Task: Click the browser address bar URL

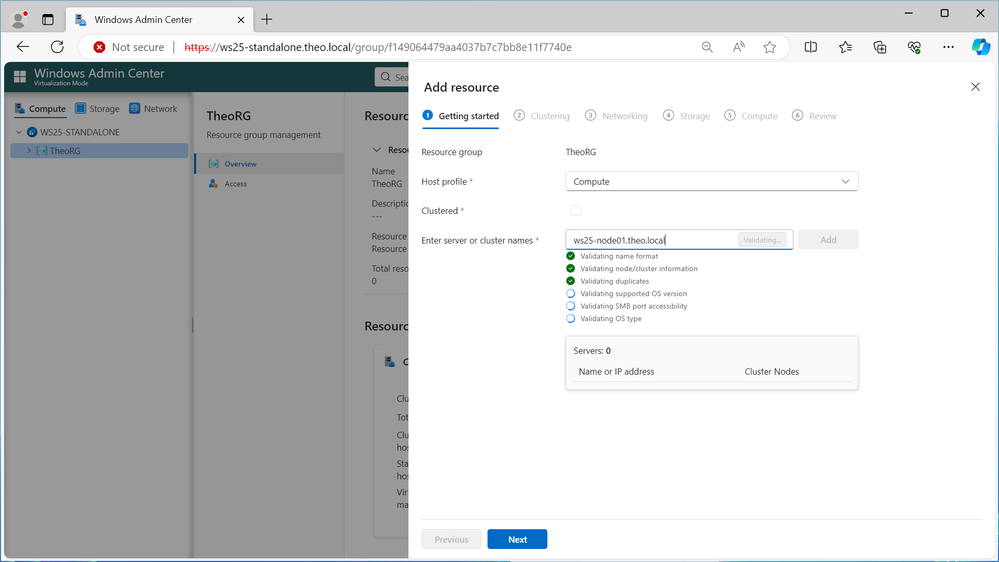Action: 378,47
